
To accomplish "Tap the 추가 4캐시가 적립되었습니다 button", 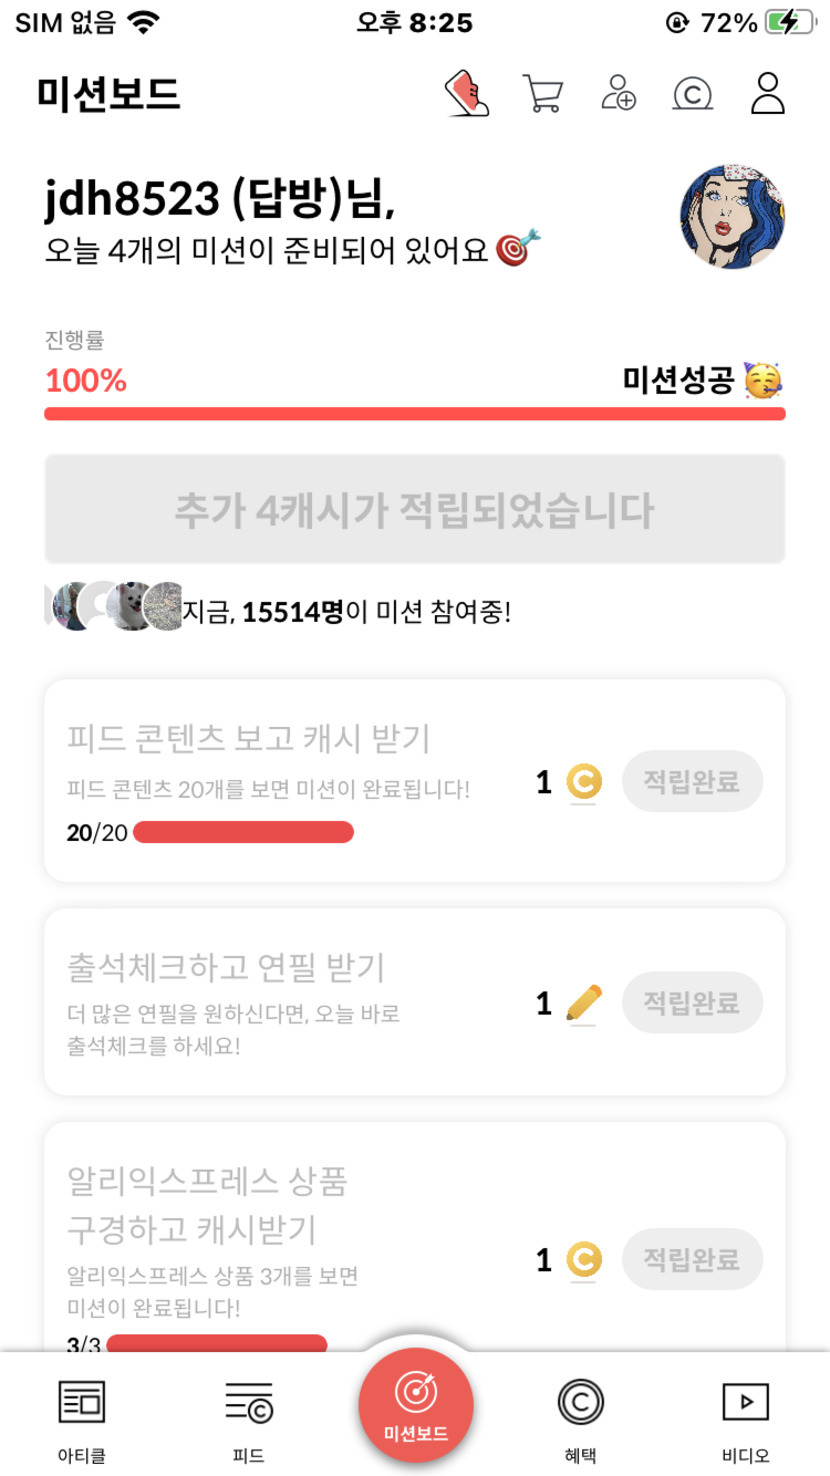I will [x=415, y=510].
